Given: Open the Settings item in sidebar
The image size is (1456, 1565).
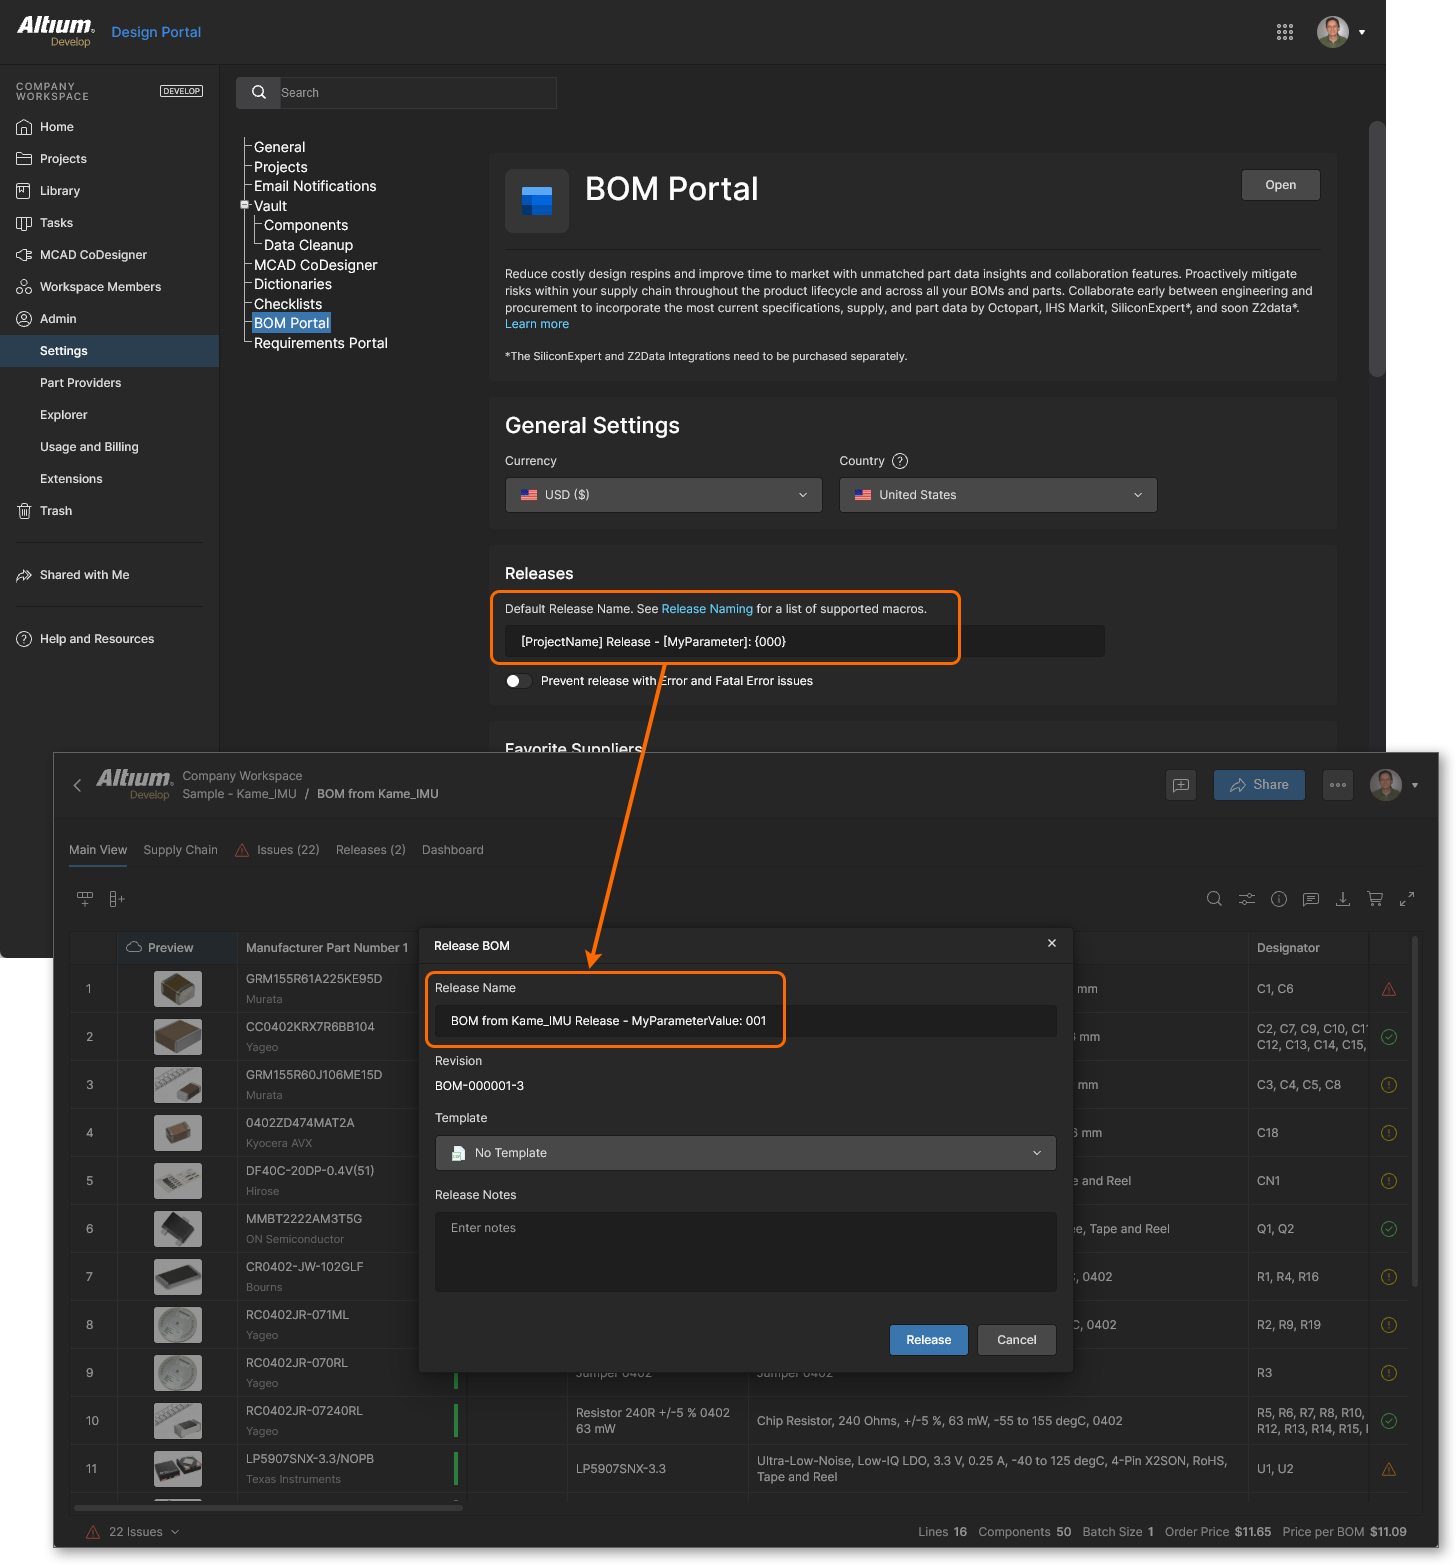Looking at the screenshot, I should point(109,351).
